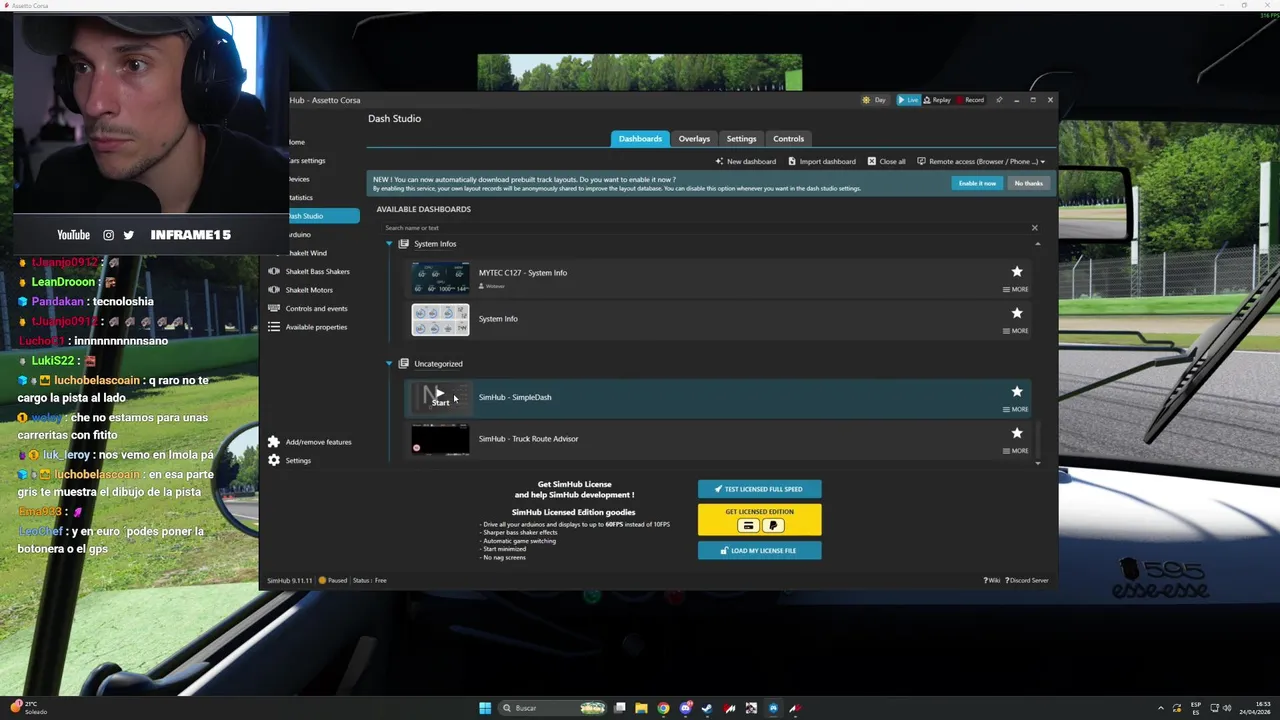This screenshot has width=1280, height=720.
Task: Open MORE menu for System Info
Action: [x=1016, y=331]
